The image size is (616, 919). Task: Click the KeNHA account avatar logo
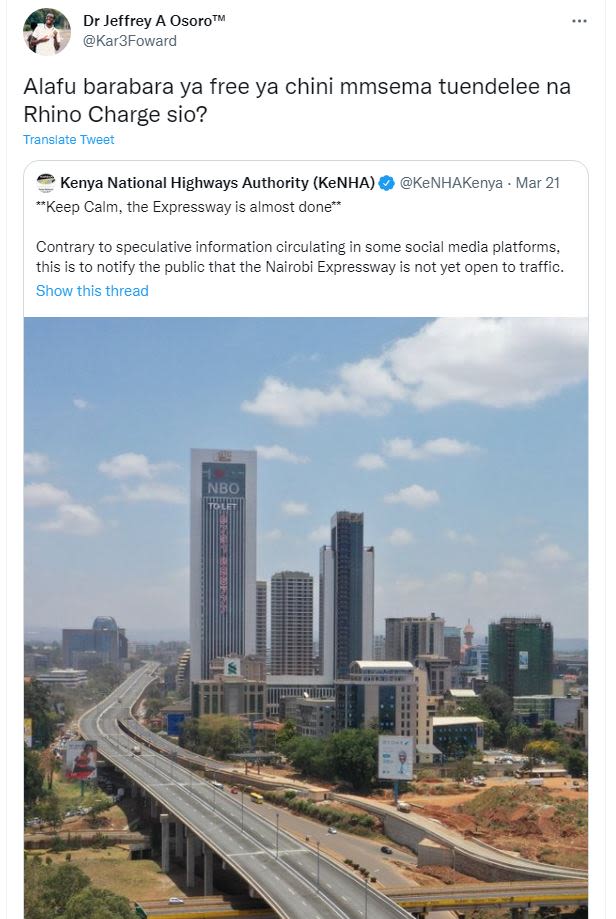45,182
